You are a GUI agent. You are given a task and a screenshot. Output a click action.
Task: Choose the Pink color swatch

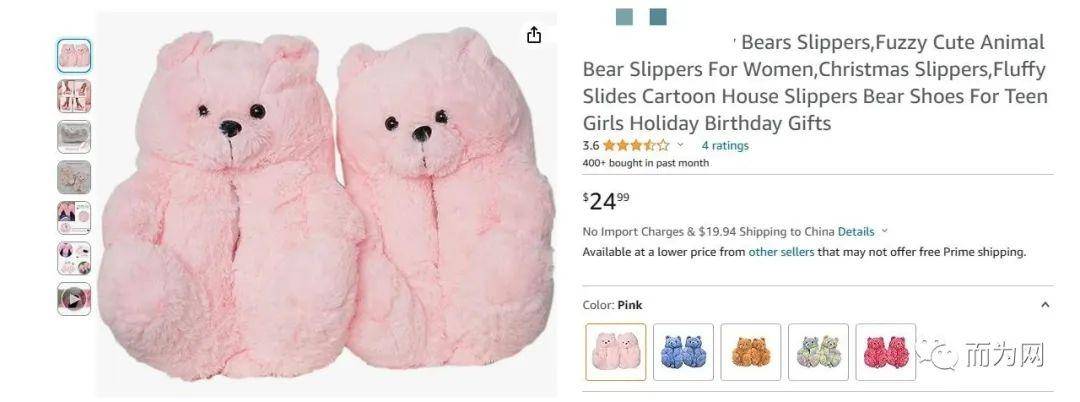point(616,352)
